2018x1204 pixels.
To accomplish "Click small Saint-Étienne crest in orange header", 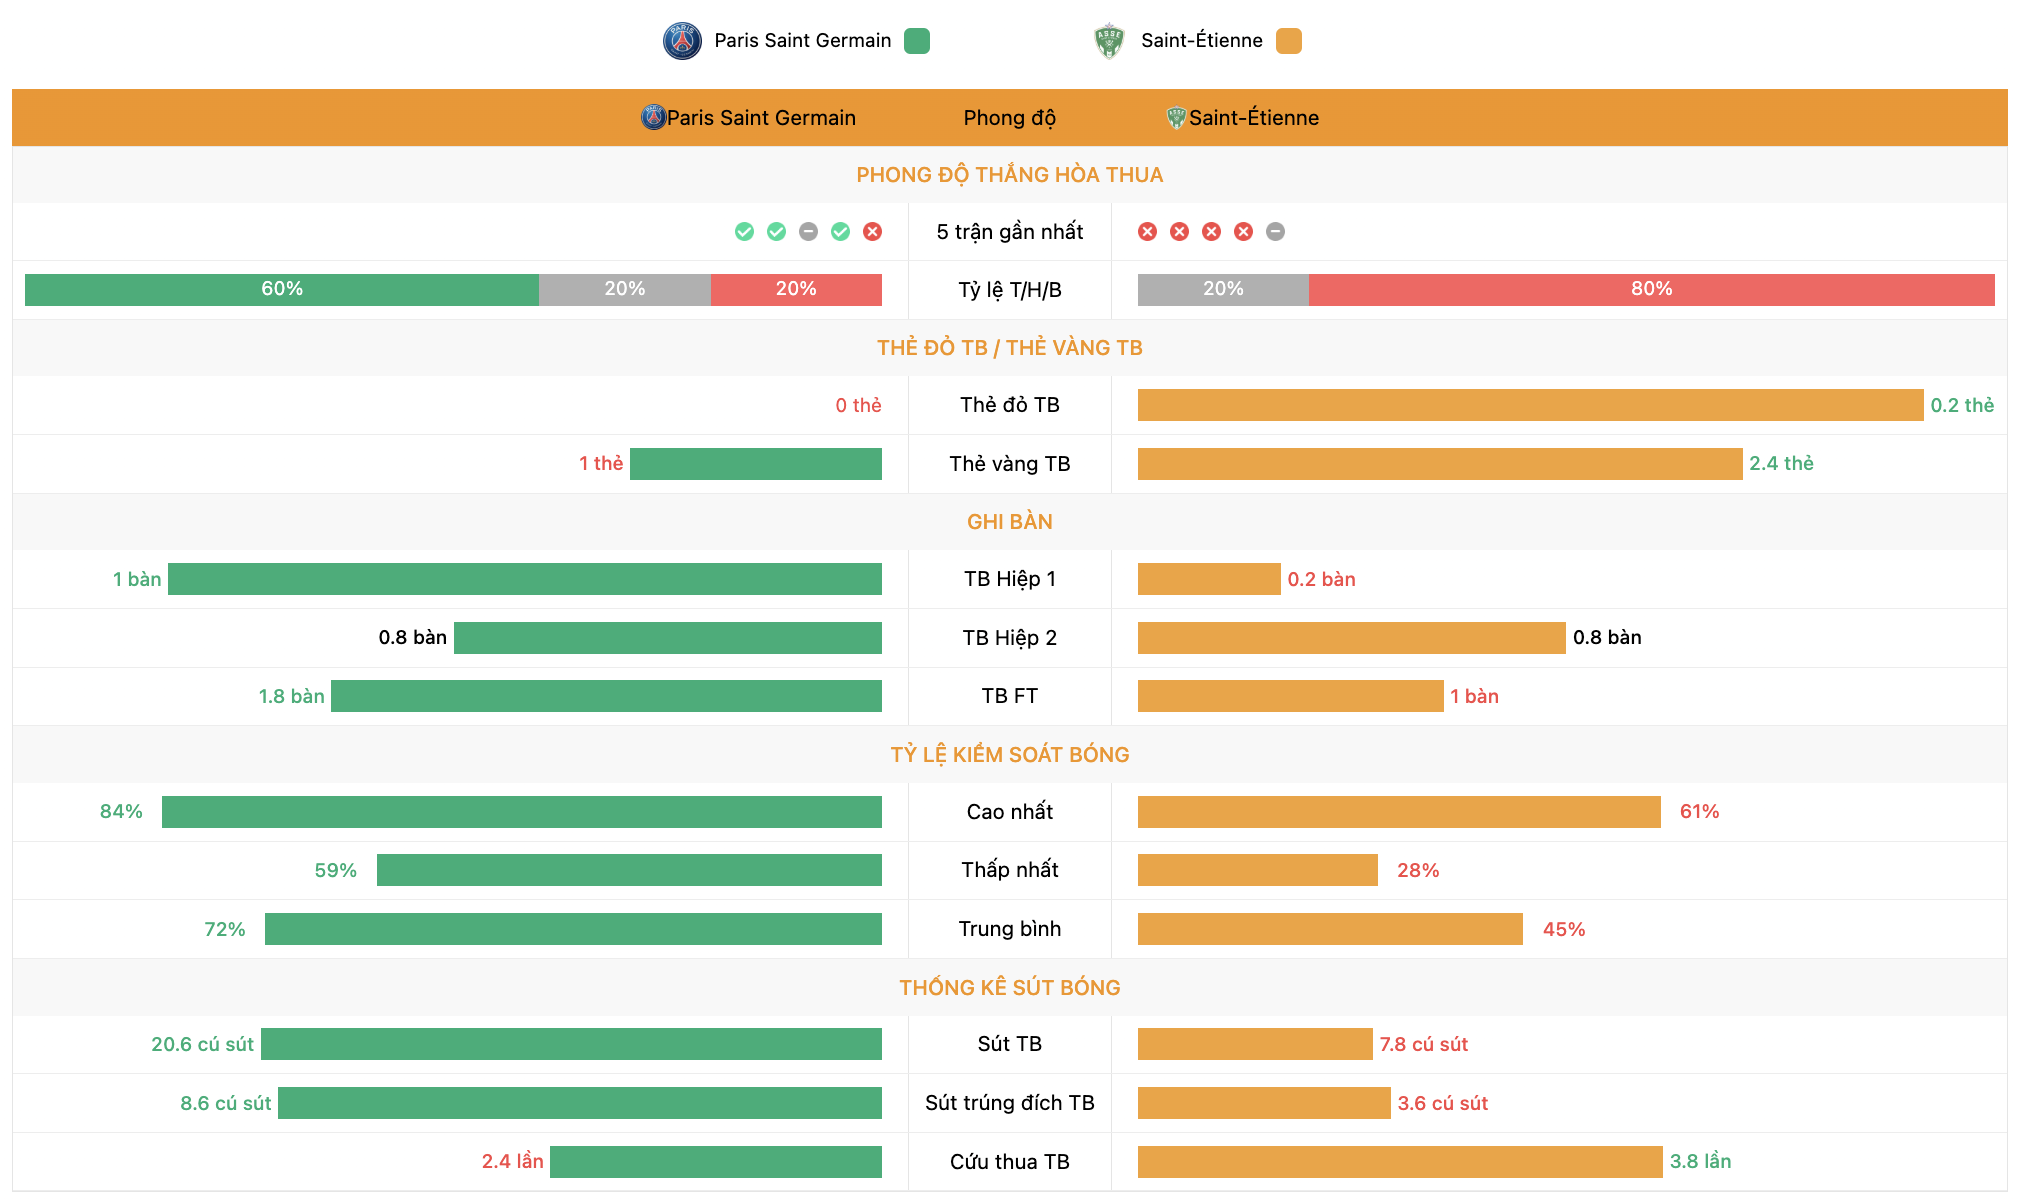I will 1177,118.
